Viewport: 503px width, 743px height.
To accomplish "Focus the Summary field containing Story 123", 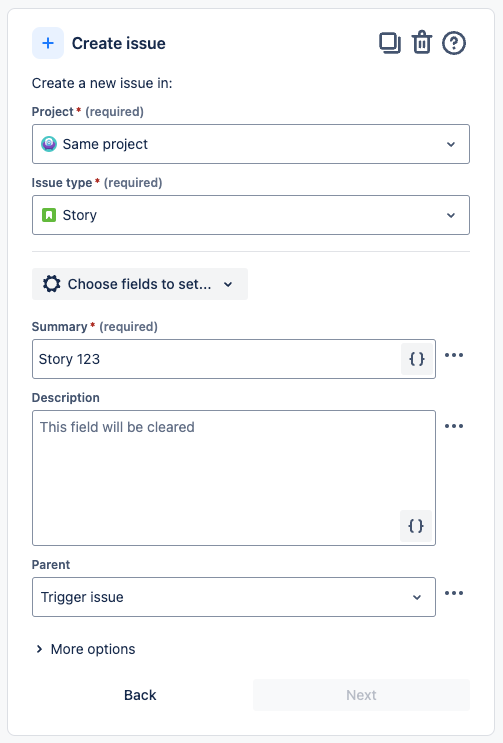I will 217,359.
